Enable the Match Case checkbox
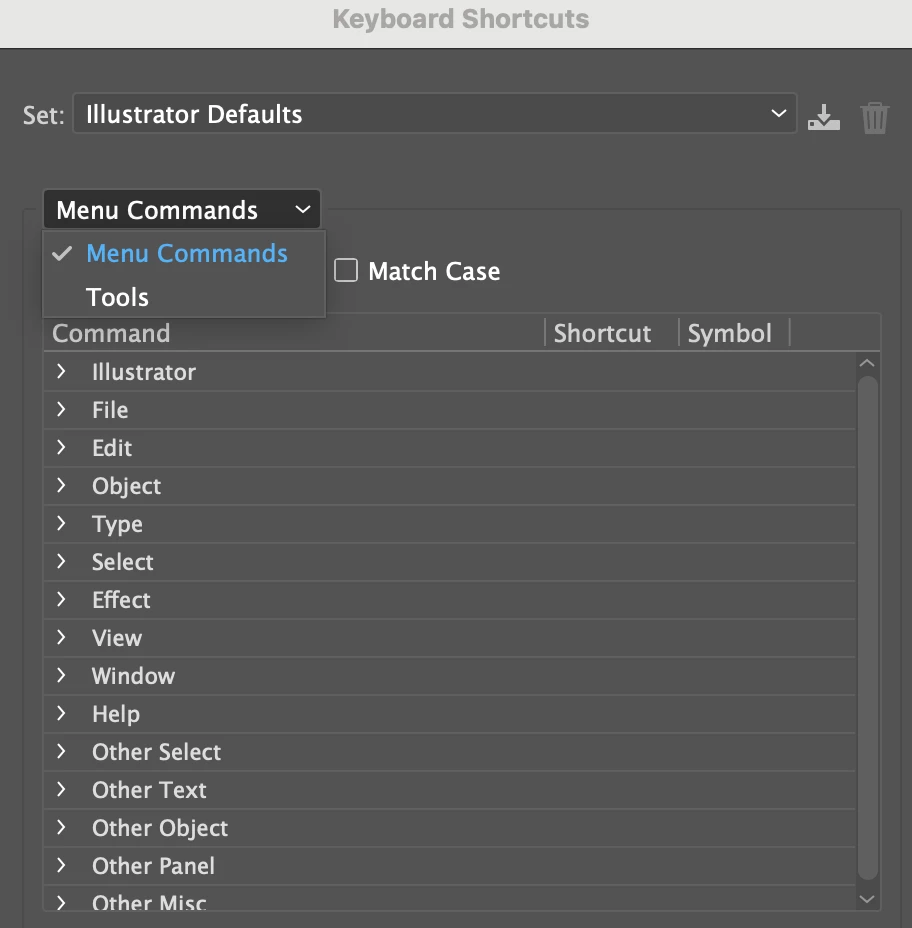This screenshot has width=912, height=928. click(346, 271)
